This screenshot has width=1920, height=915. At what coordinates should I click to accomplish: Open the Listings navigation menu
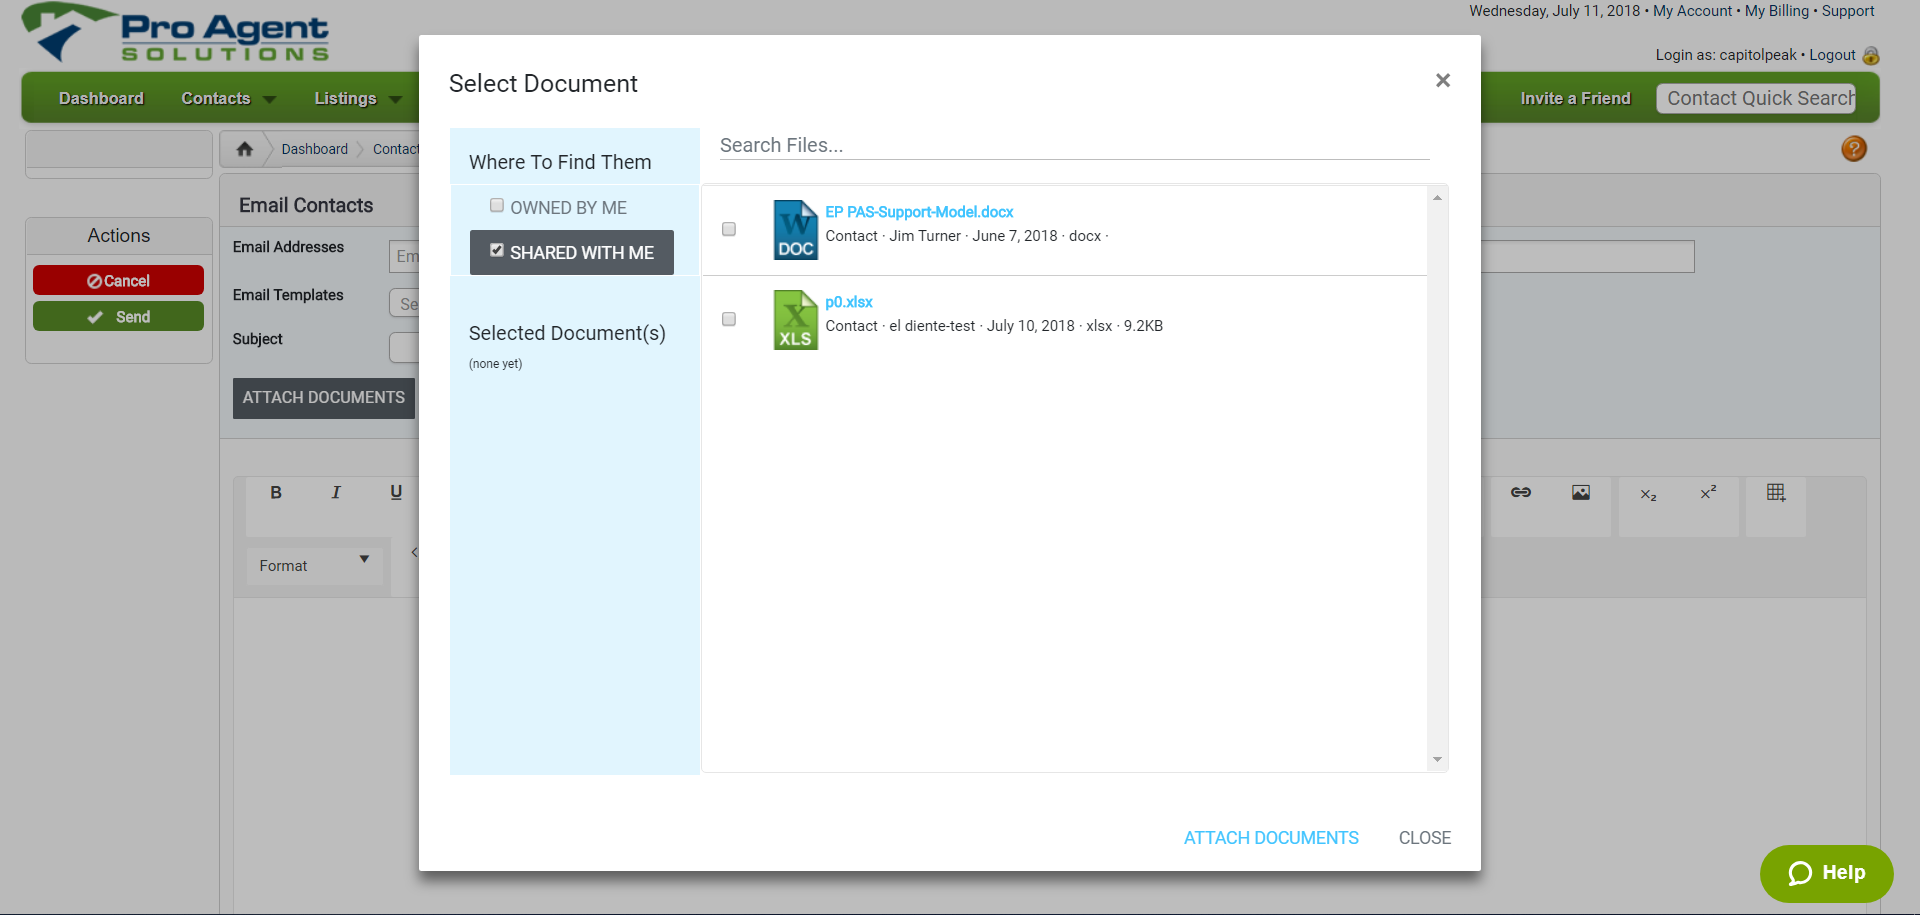tap(345, 98)
